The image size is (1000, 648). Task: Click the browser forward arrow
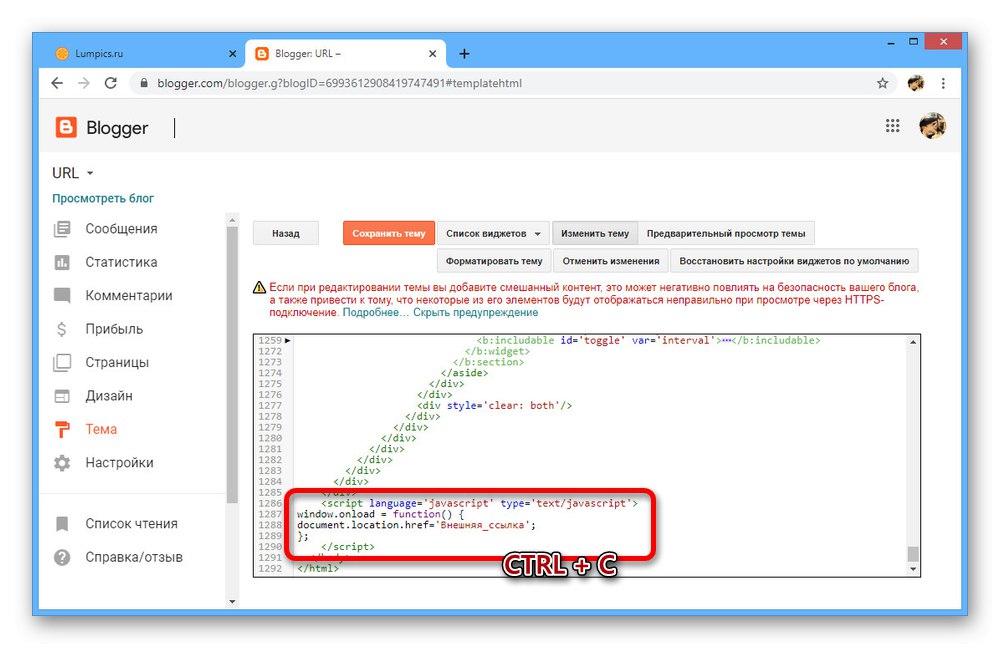84,83
